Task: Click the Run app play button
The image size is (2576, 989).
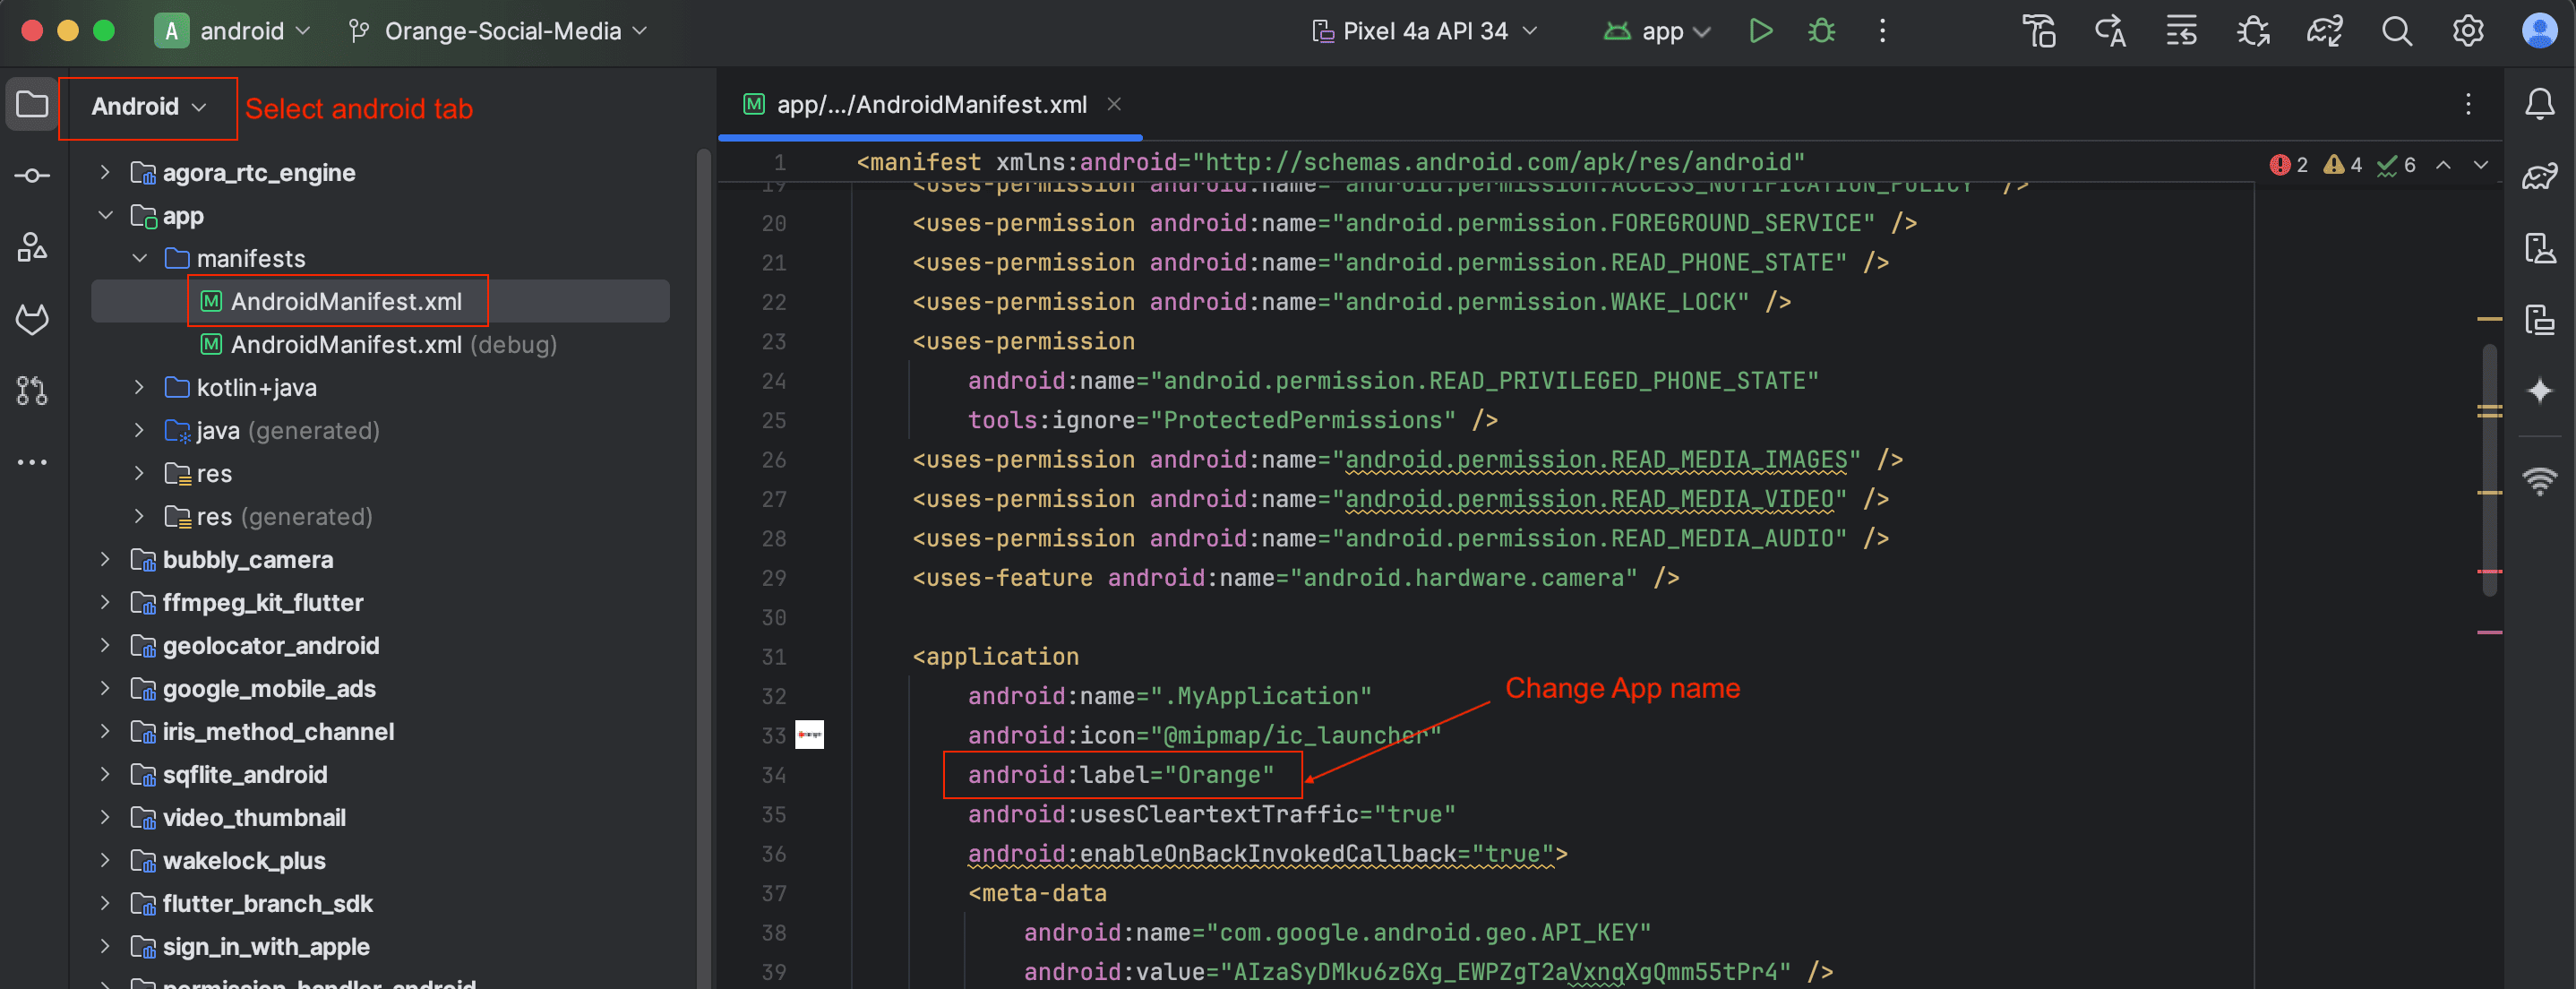Action: tap(1760, 31)
